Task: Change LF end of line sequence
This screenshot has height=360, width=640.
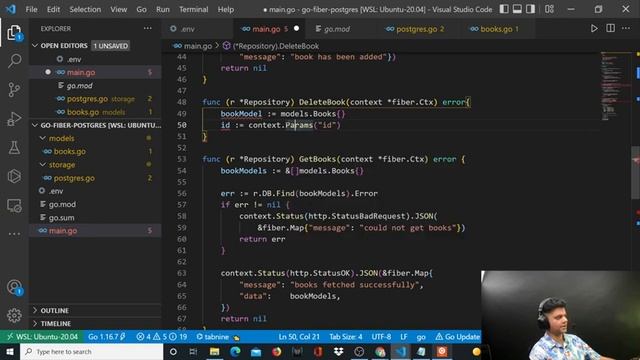Action: point(403,337)
